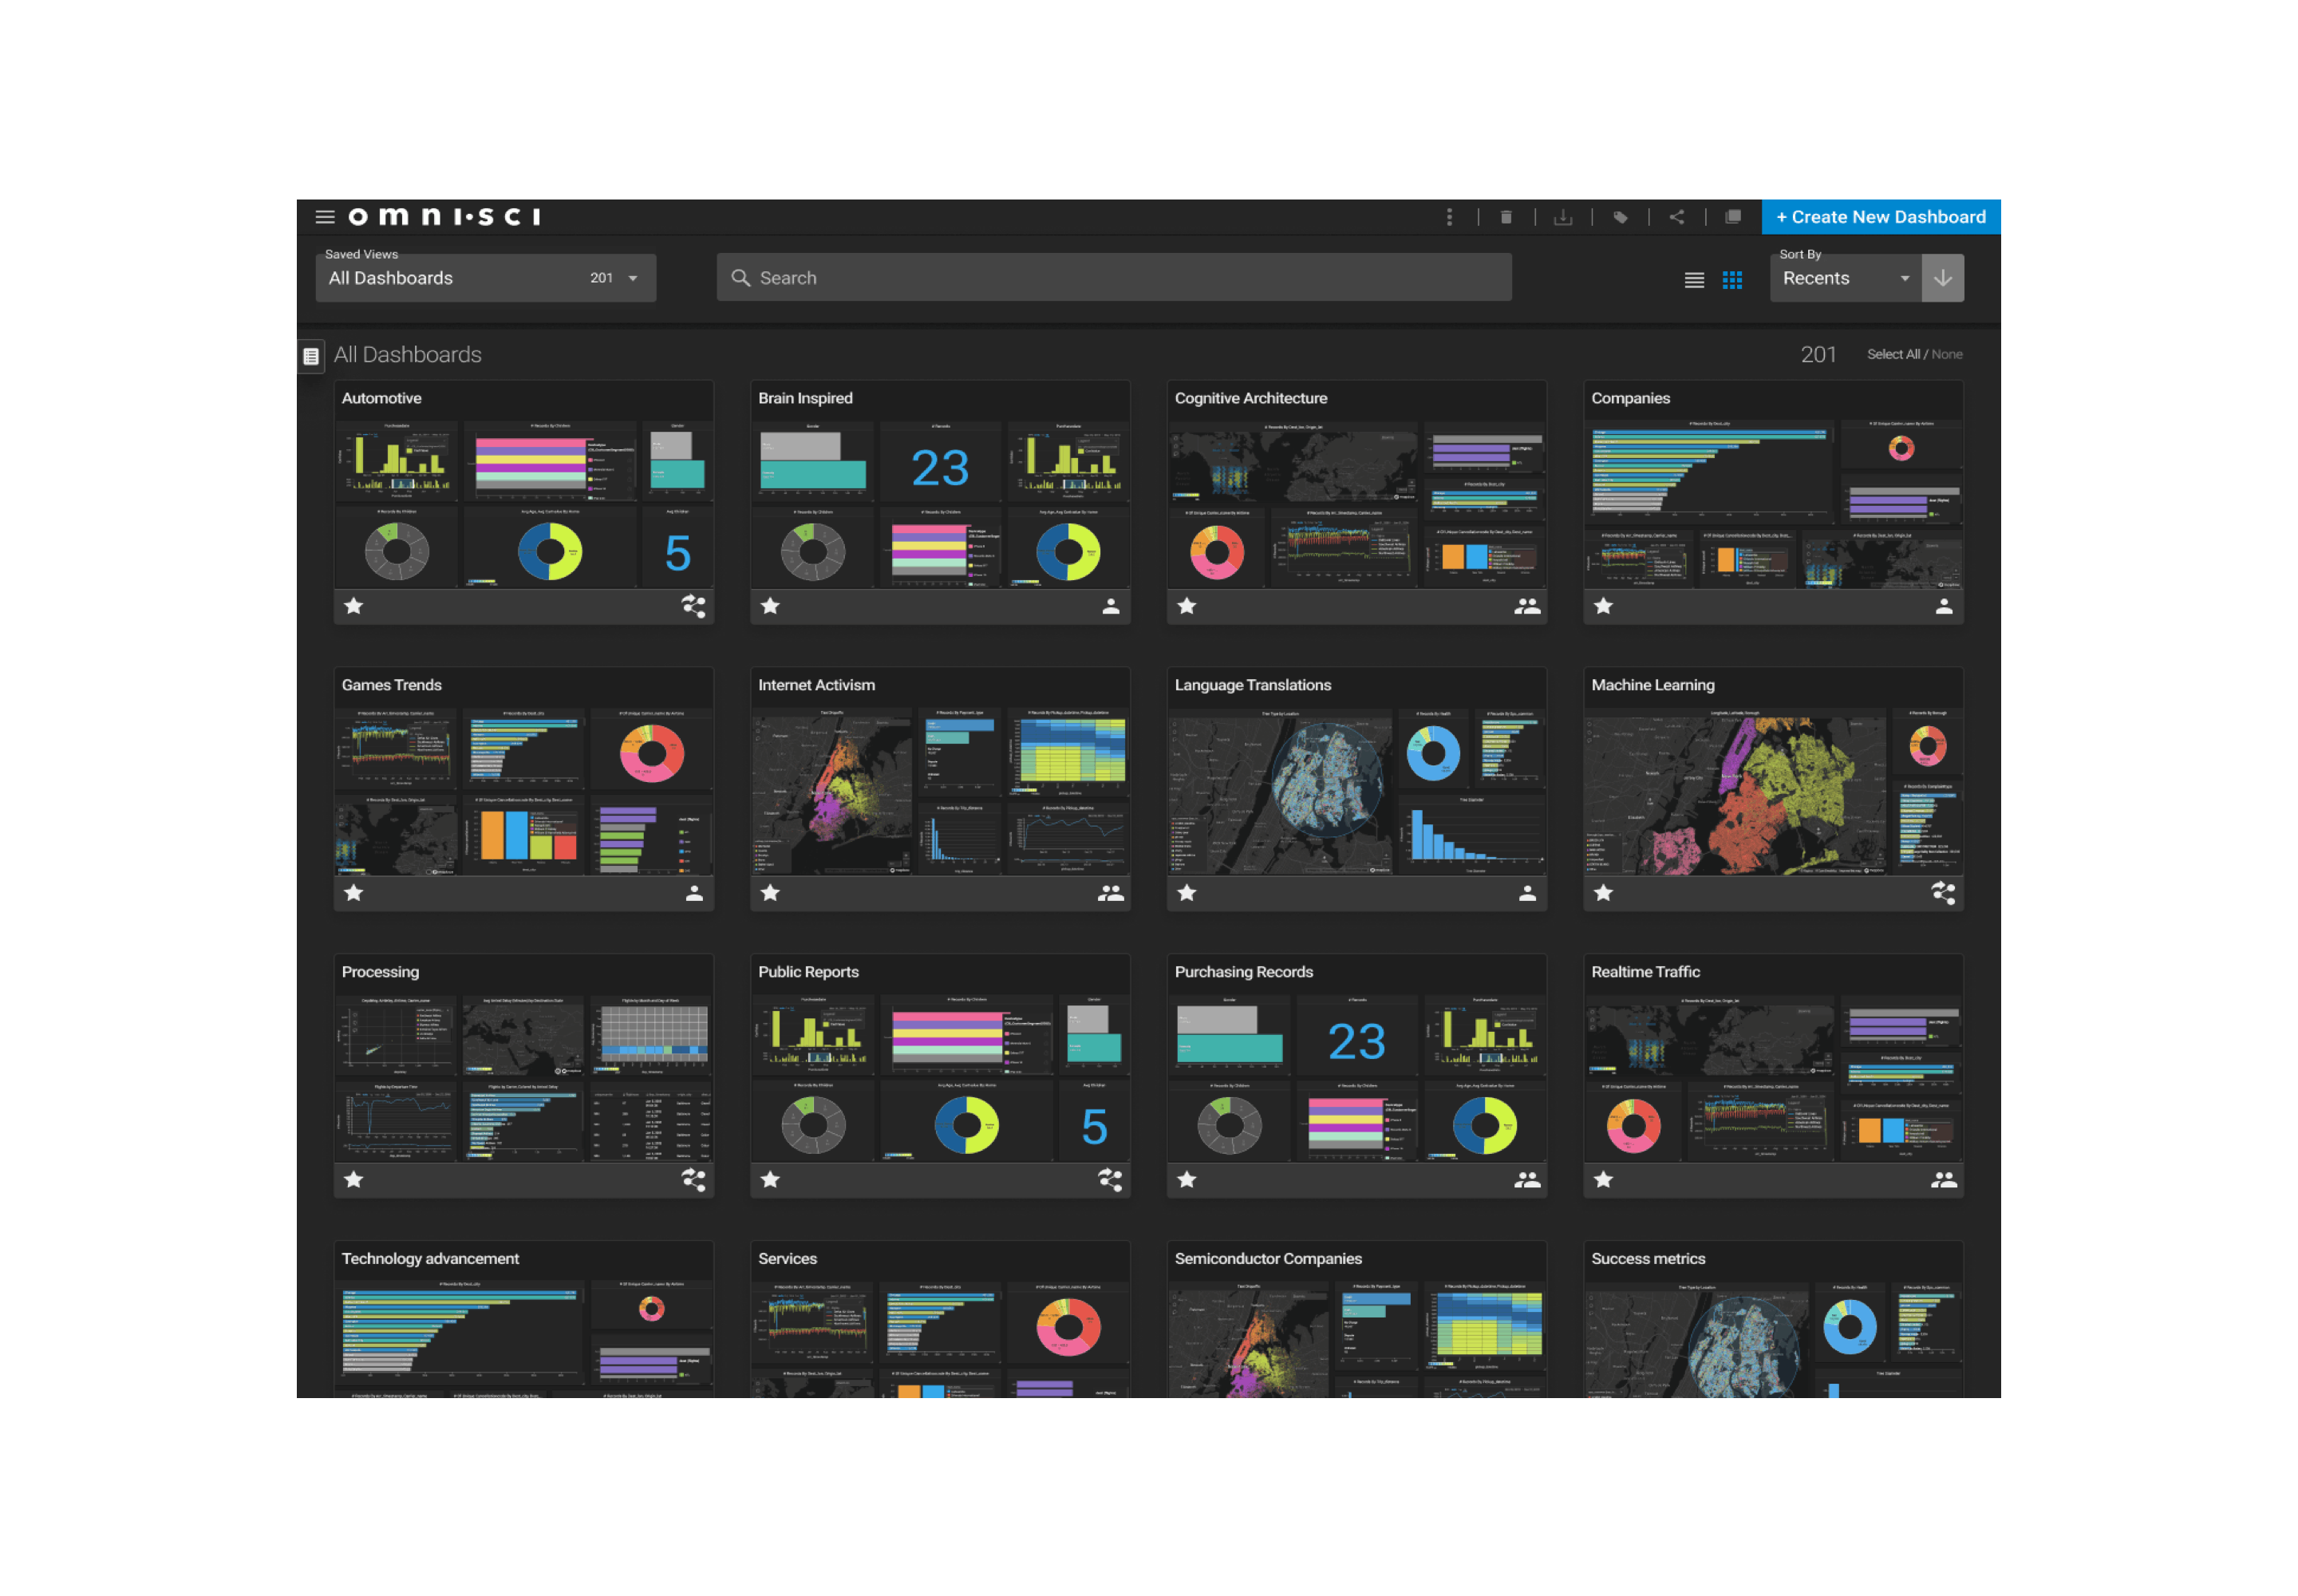Open the kebab overflow menu in the toolbar

tap(1450, 217)
